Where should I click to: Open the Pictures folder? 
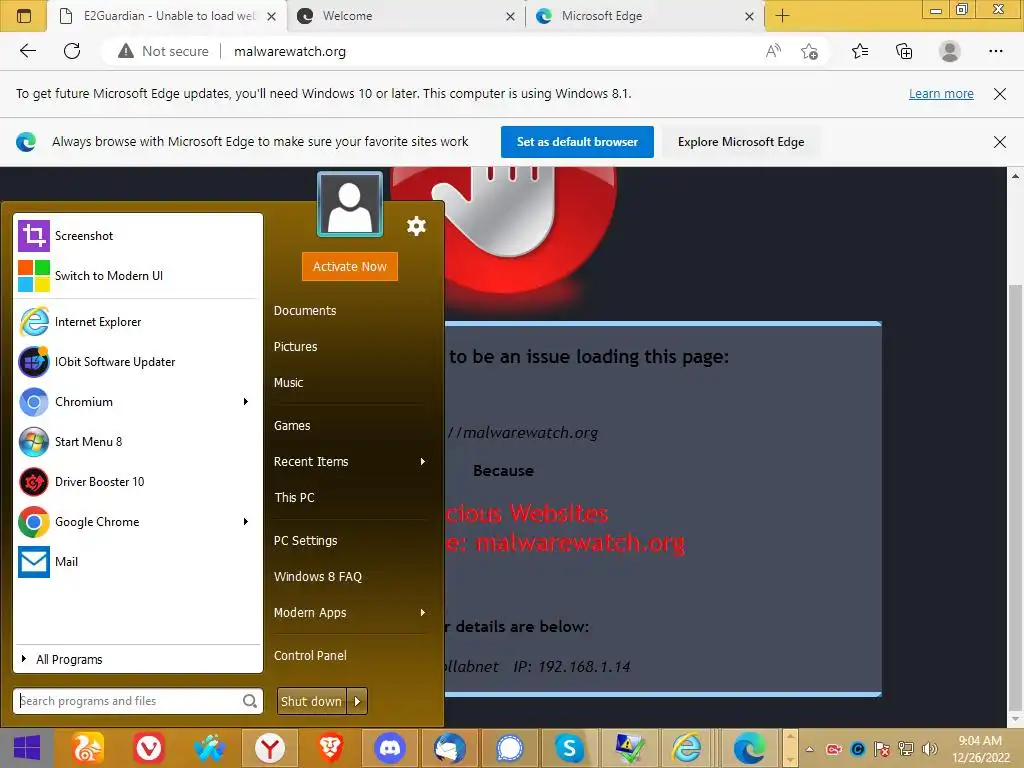click(x=295, y=347)
